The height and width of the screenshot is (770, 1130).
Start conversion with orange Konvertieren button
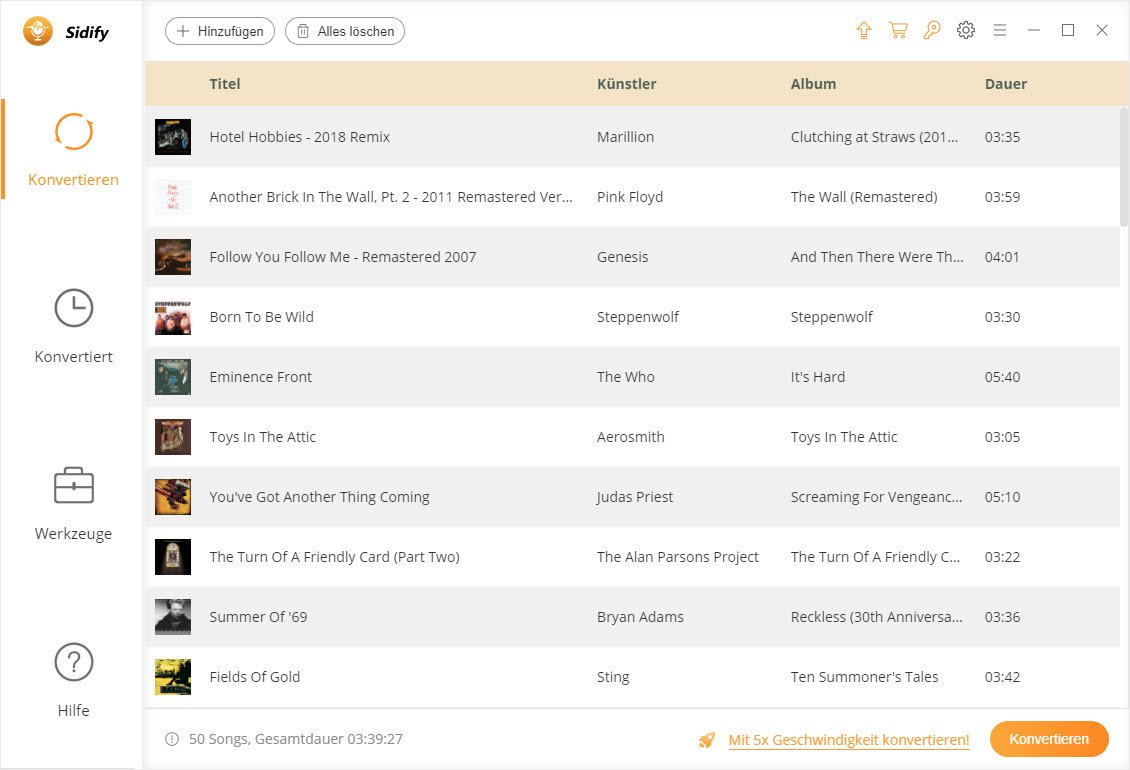pyautogui.click(x=1049, y=739)
